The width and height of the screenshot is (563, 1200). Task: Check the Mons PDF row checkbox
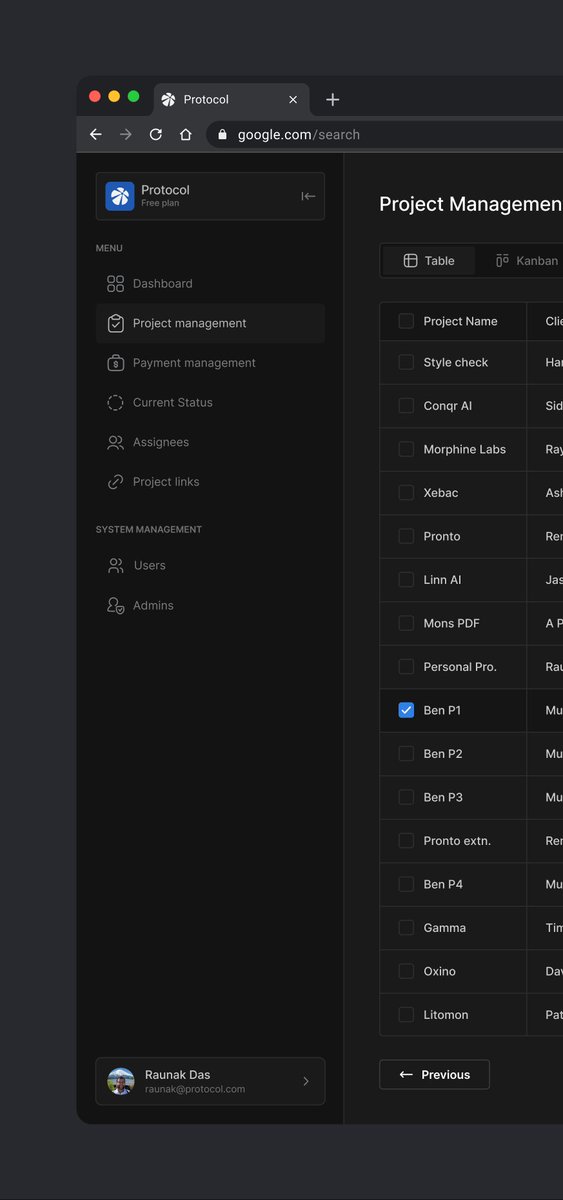click(x=406, y=623)
